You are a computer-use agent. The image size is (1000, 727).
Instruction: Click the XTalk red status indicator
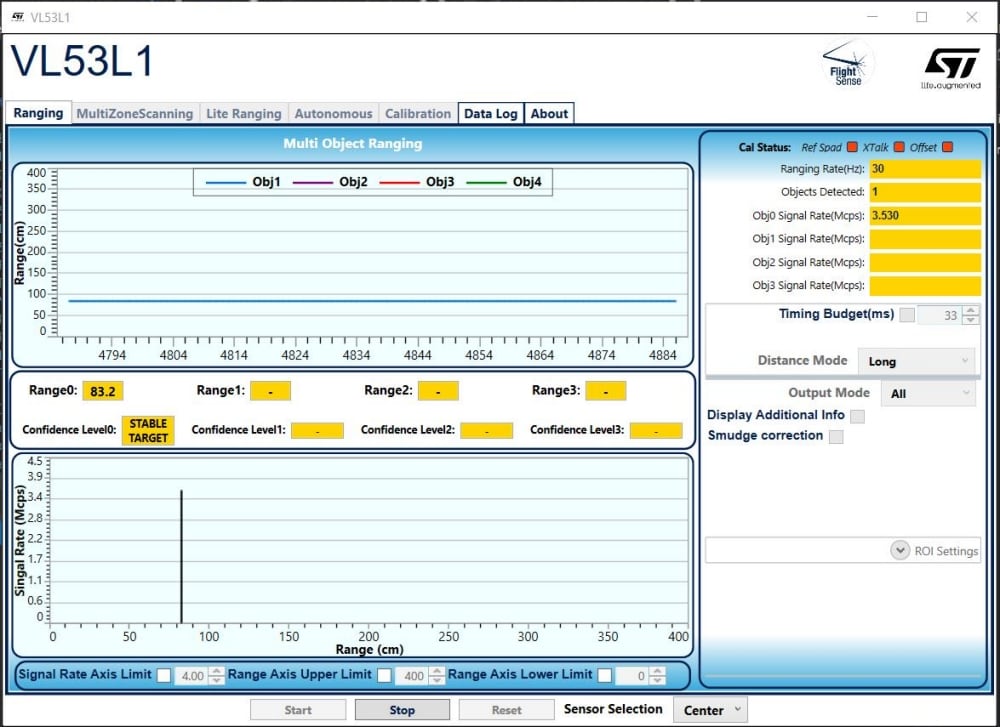(898, 148)
